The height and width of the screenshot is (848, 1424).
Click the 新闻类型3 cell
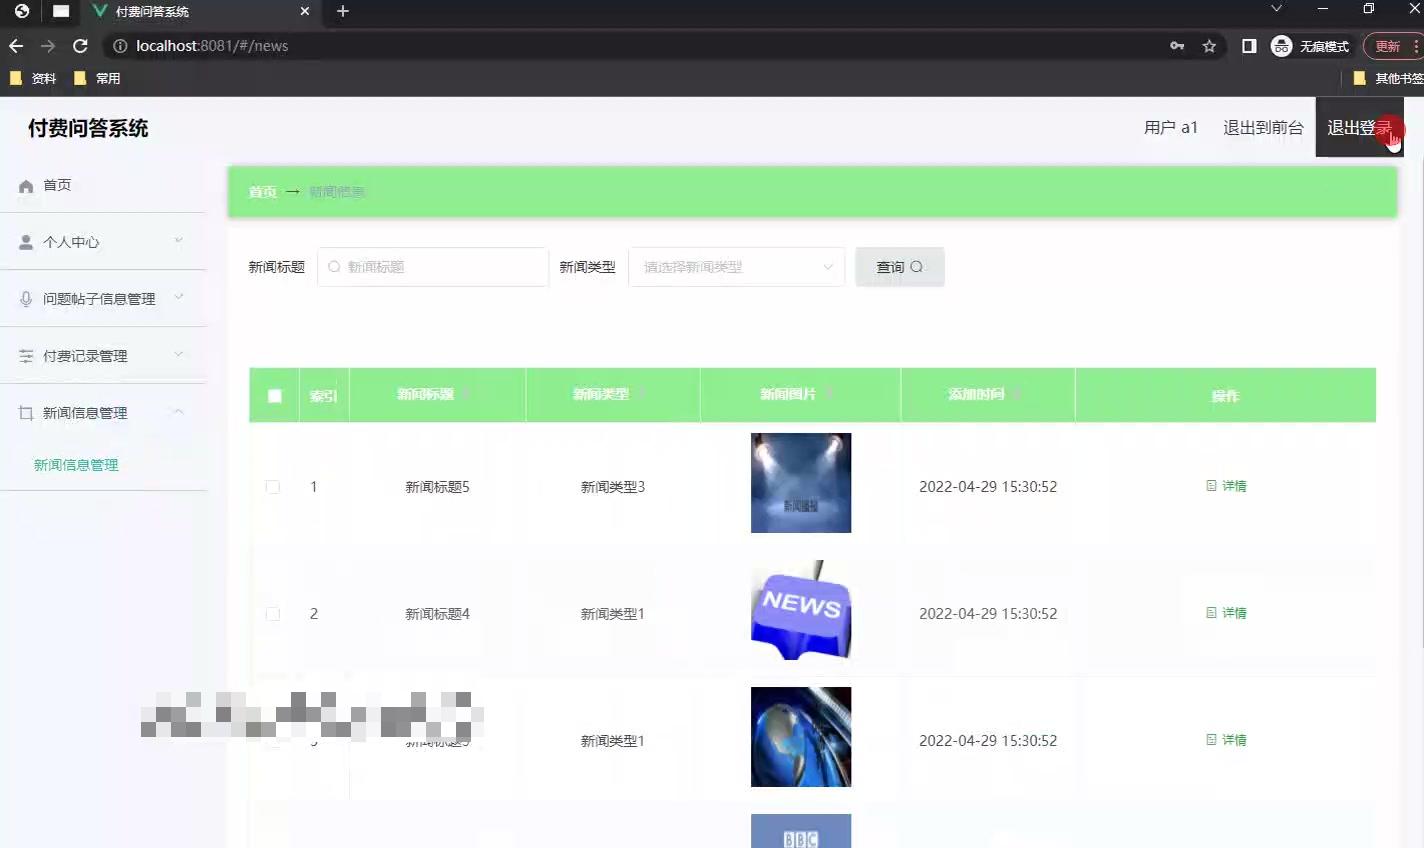click(x=613, y=487)
